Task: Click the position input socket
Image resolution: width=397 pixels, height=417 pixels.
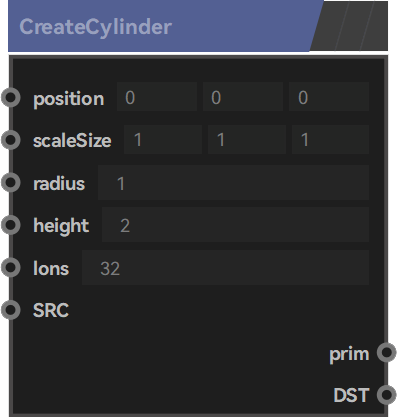Action: 11,97
